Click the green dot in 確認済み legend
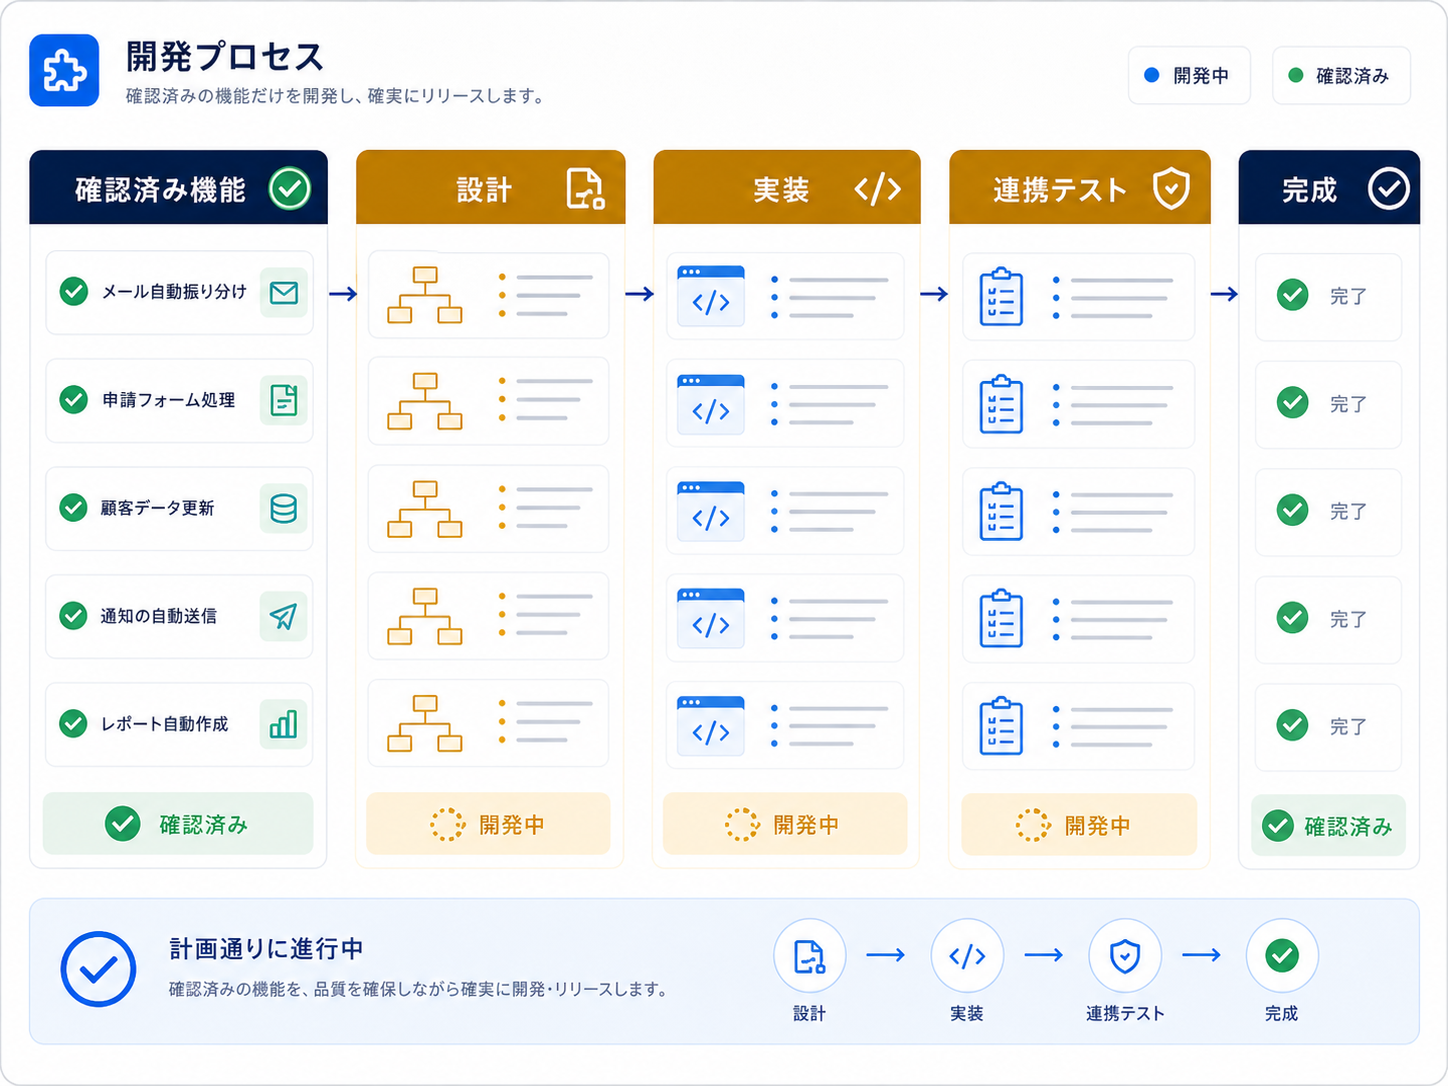 [1296, 75]
